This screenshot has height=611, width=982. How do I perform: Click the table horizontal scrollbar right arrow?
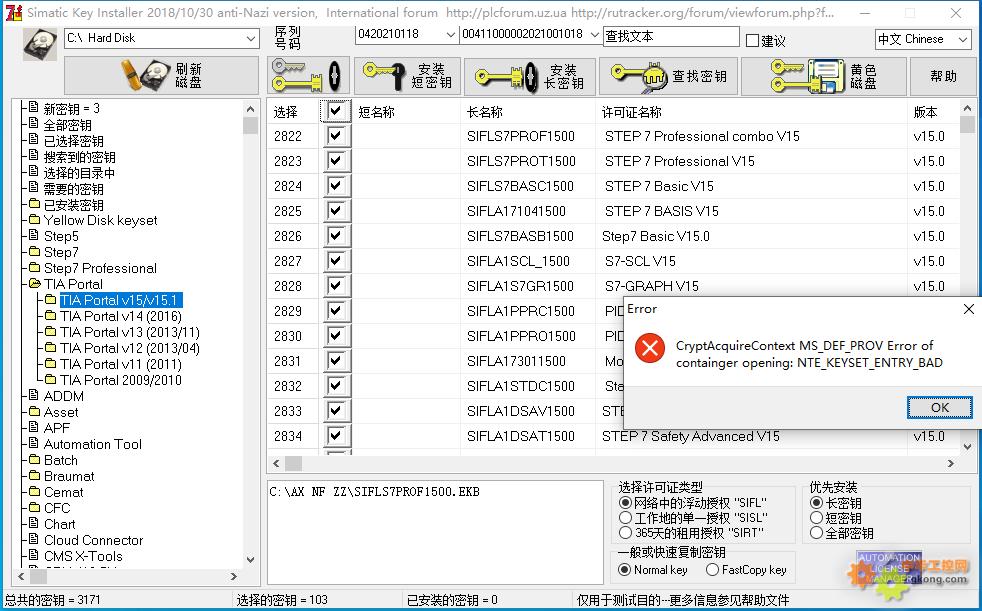click(951, 464)
